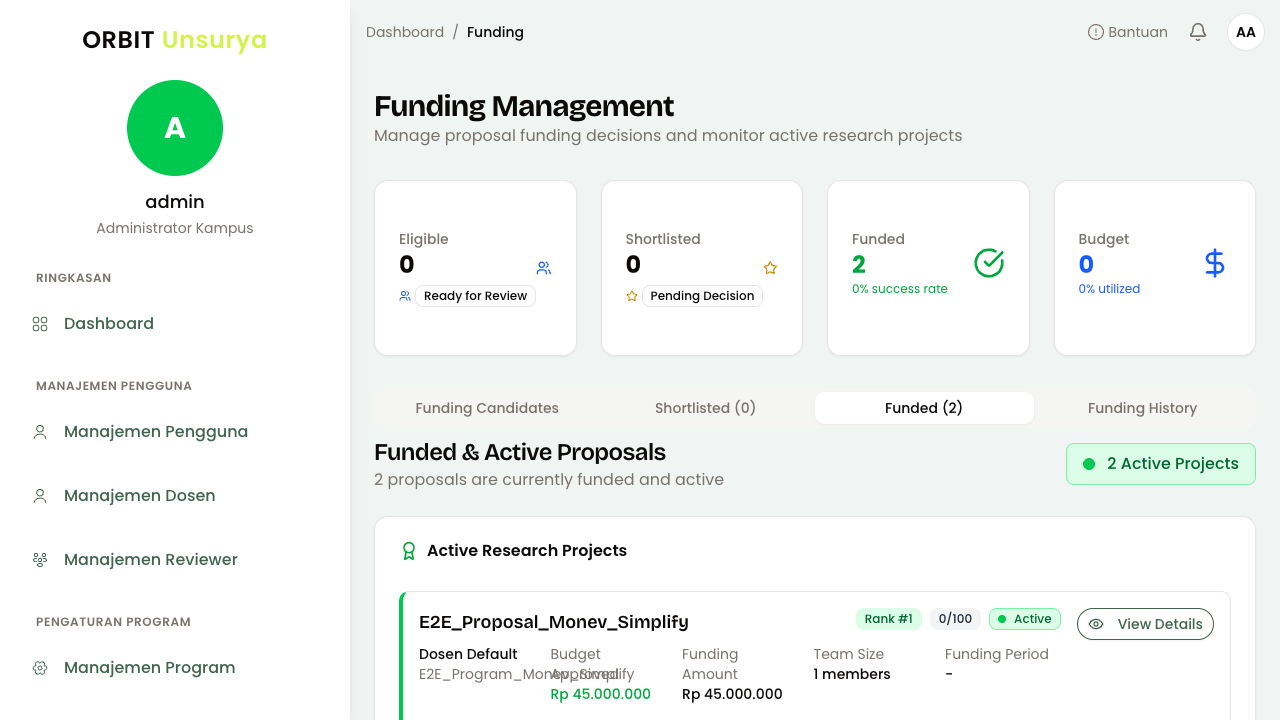This screenshot has height=720, width=1280.
Task: Click the Funding breadcrumb item
Action: (x=495, y=32)
